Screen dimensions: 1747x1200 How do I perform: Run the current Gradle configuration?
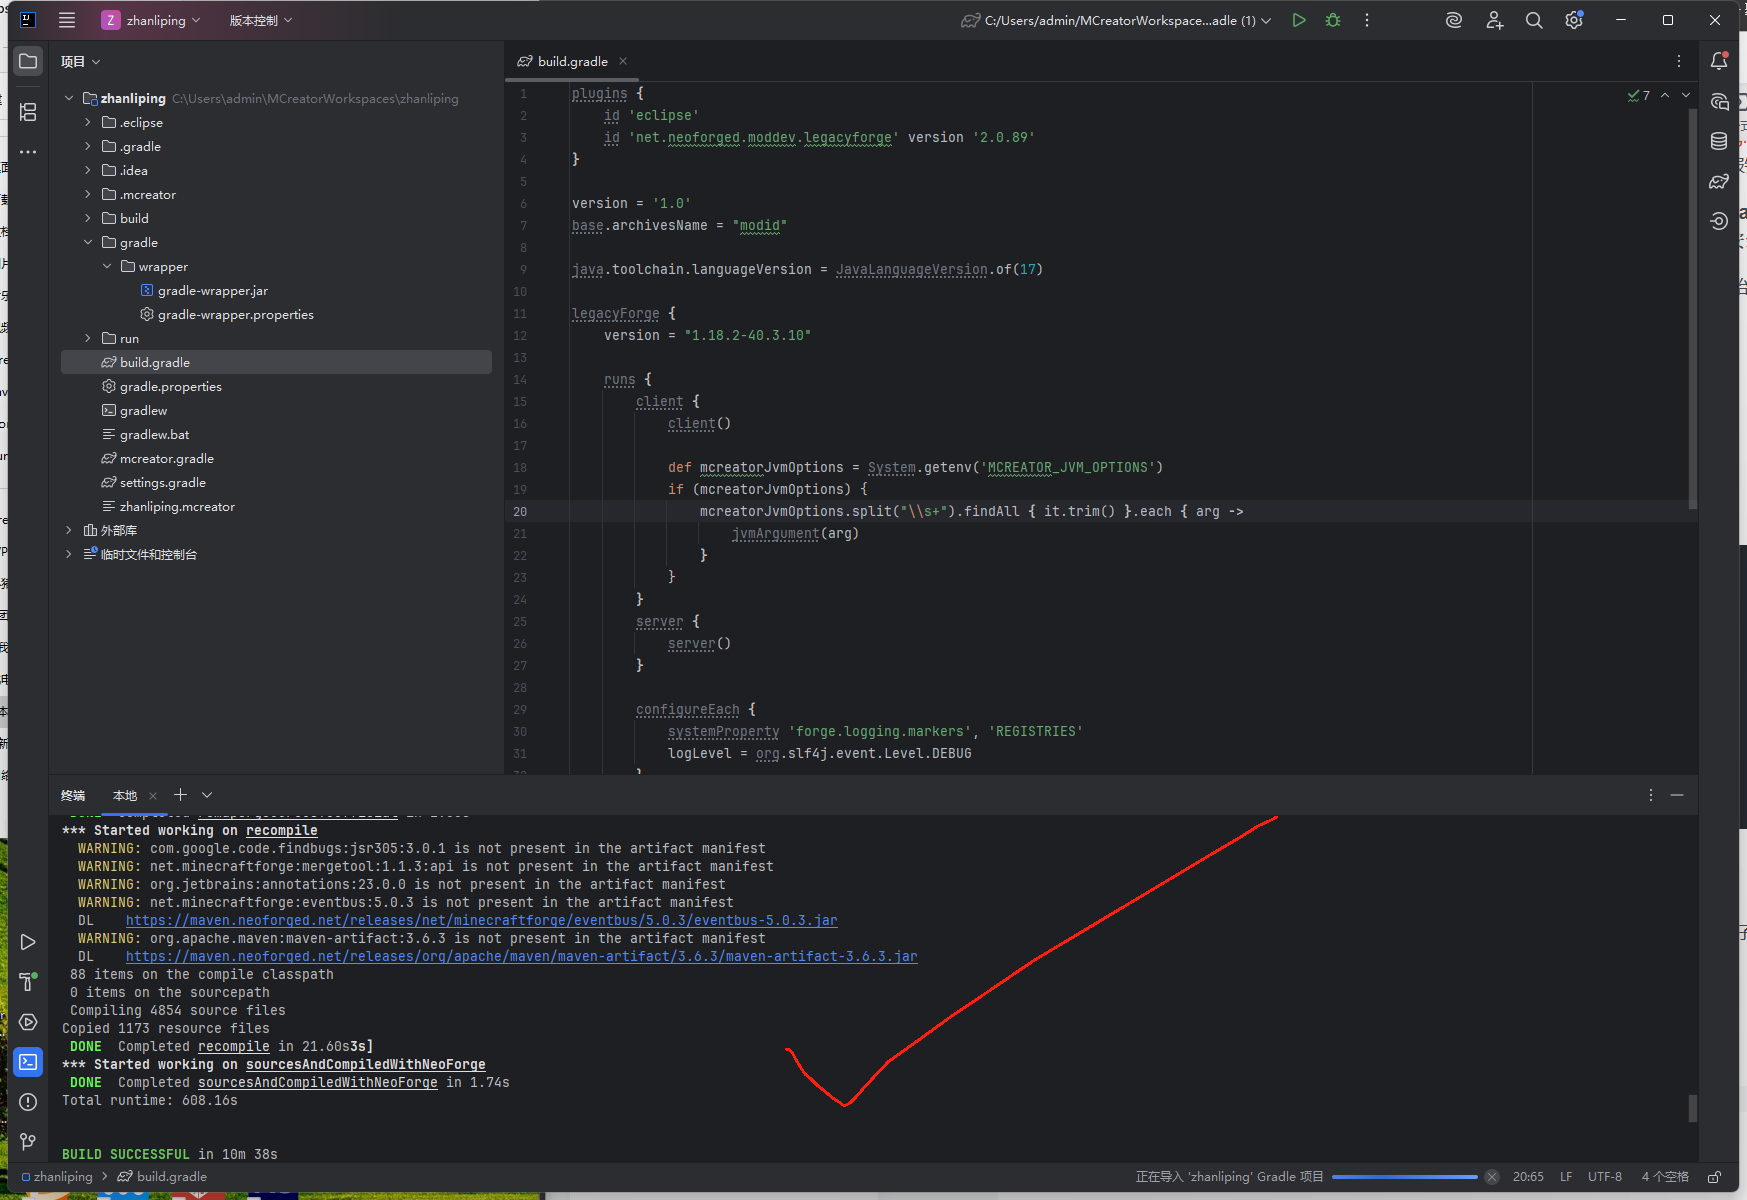(x=1299, y=20)
